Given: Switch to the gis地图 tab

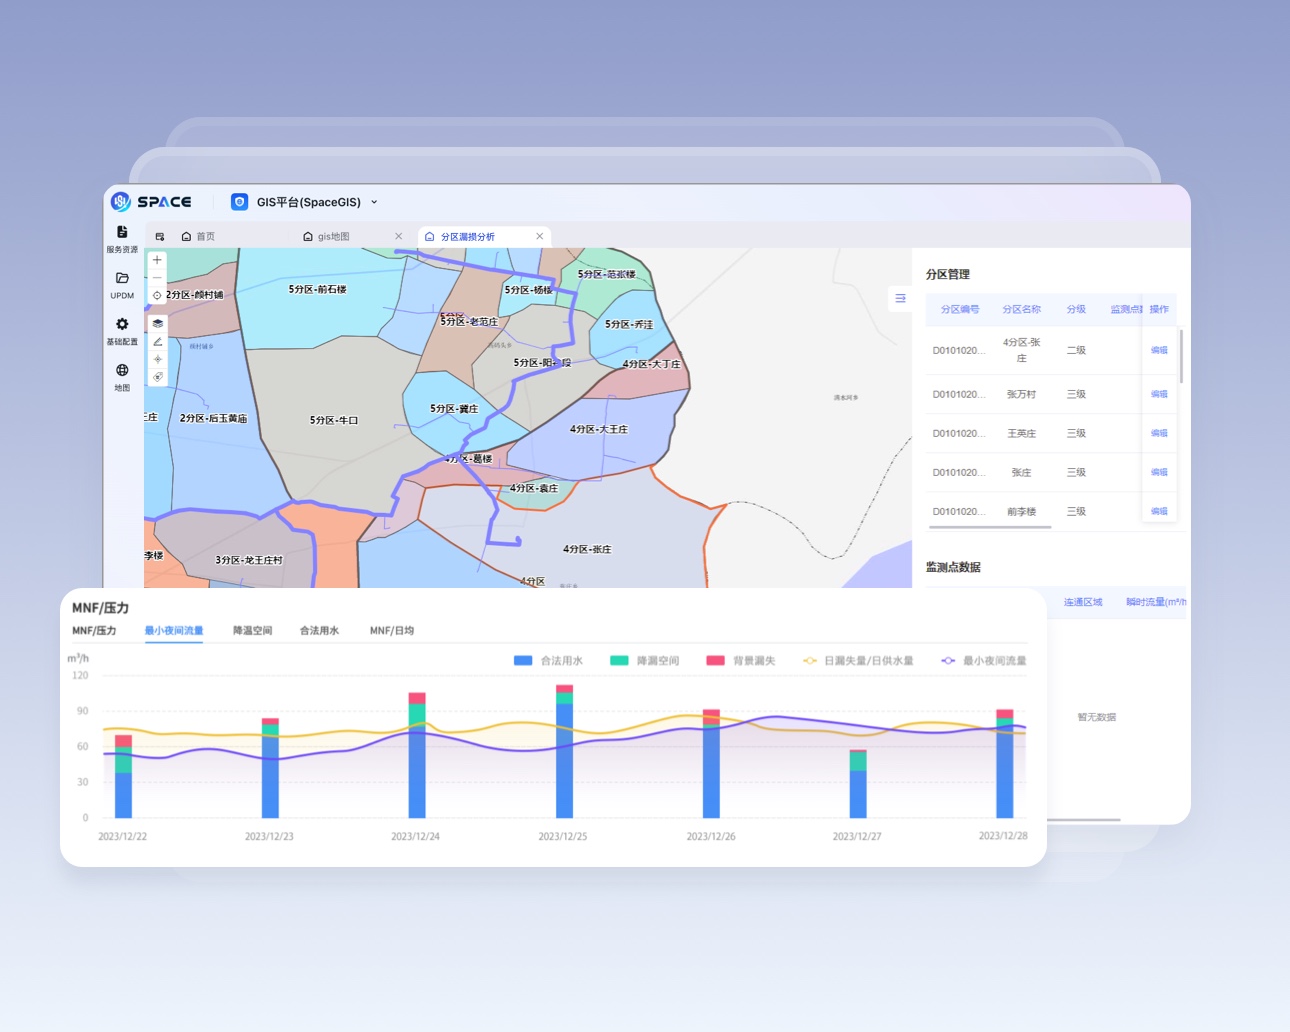Looking at the screenshot, I should (x=333, y=237).
